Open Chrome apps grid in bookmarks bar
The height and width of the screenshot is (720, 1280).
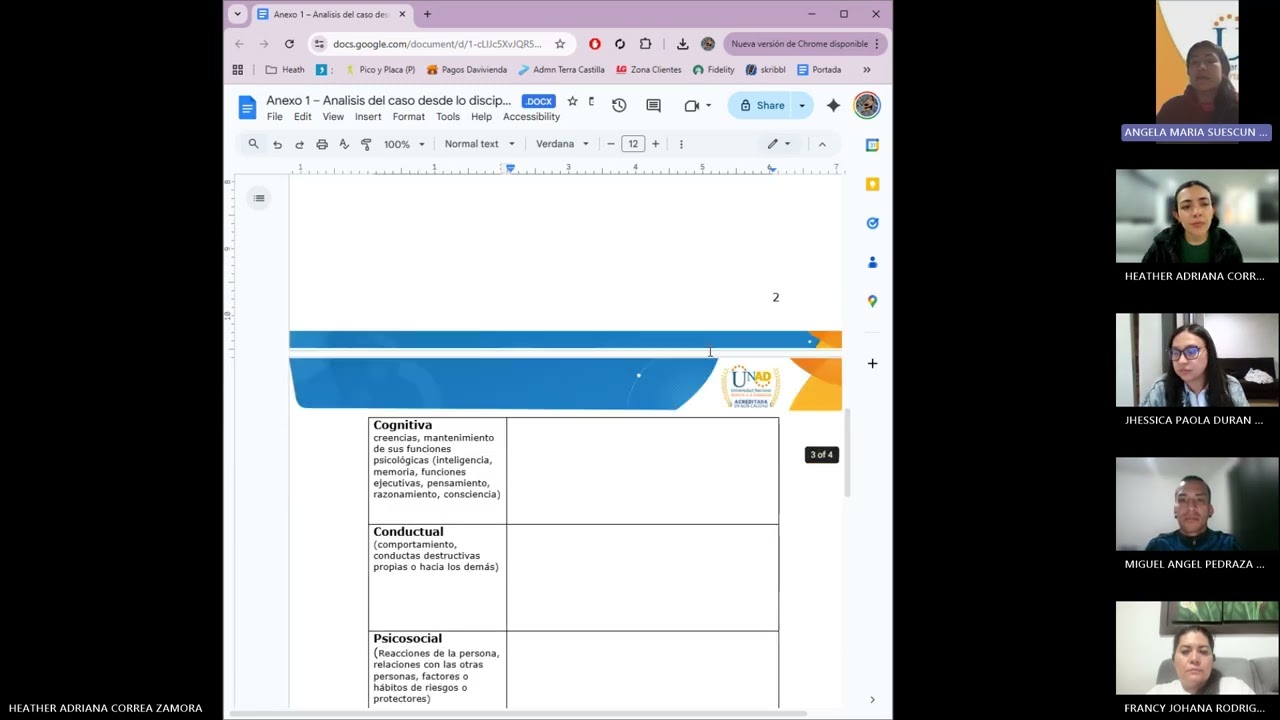tap(238, 70)
